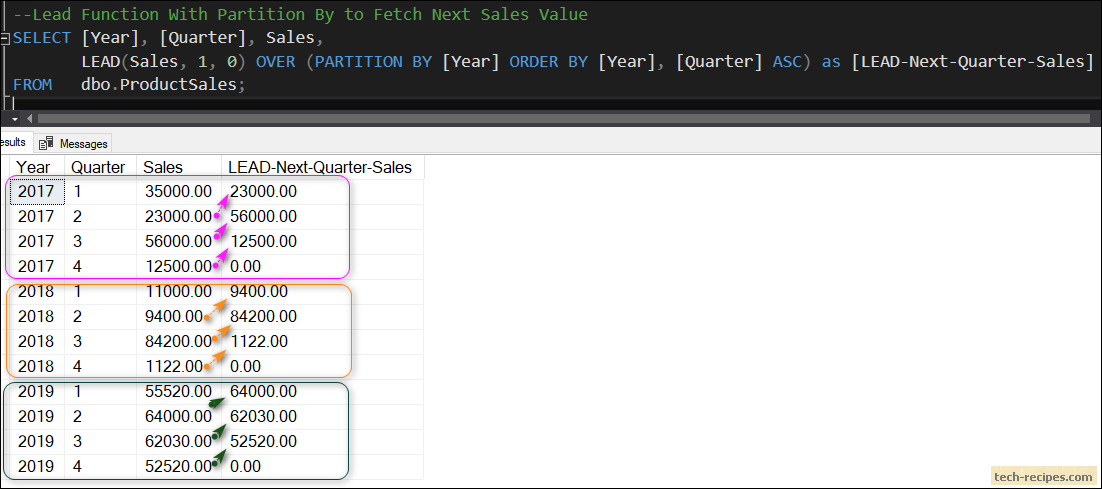Select the 55520.00 sales cell for 2019

178,391
